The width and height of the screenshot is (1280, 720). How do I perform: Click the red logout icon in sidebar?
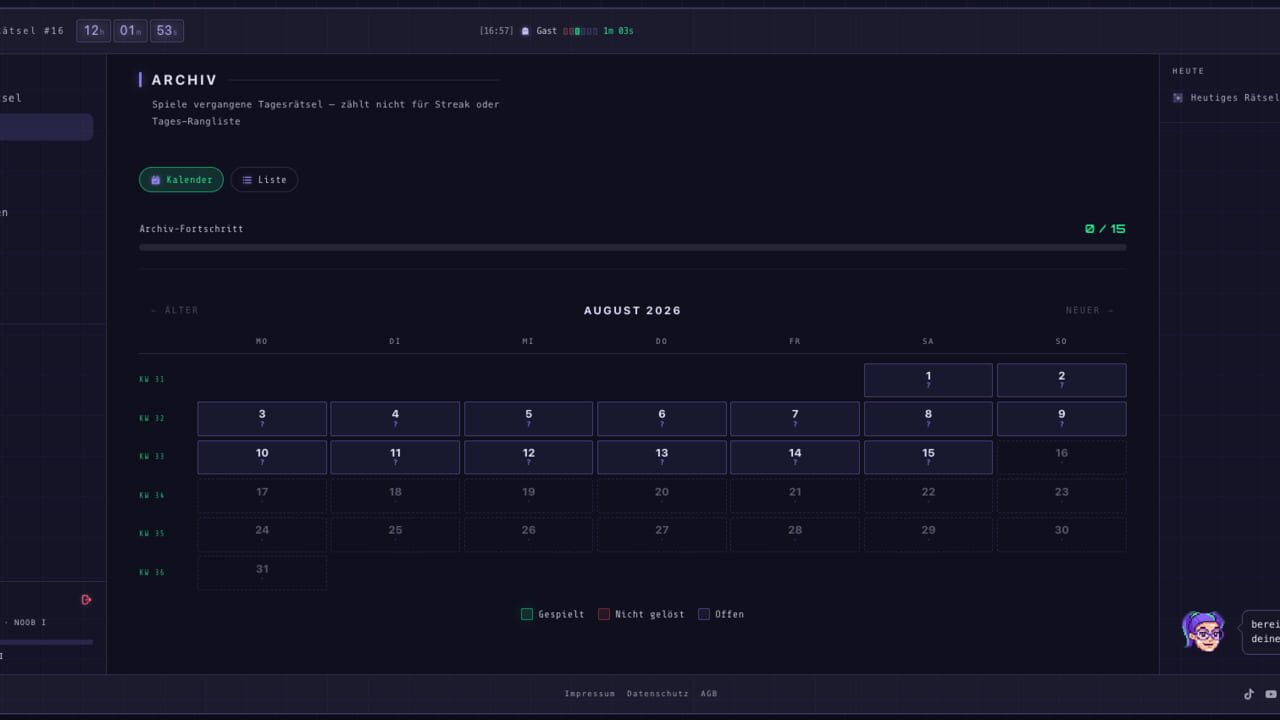pyautogui.click(x=86, y=600)
